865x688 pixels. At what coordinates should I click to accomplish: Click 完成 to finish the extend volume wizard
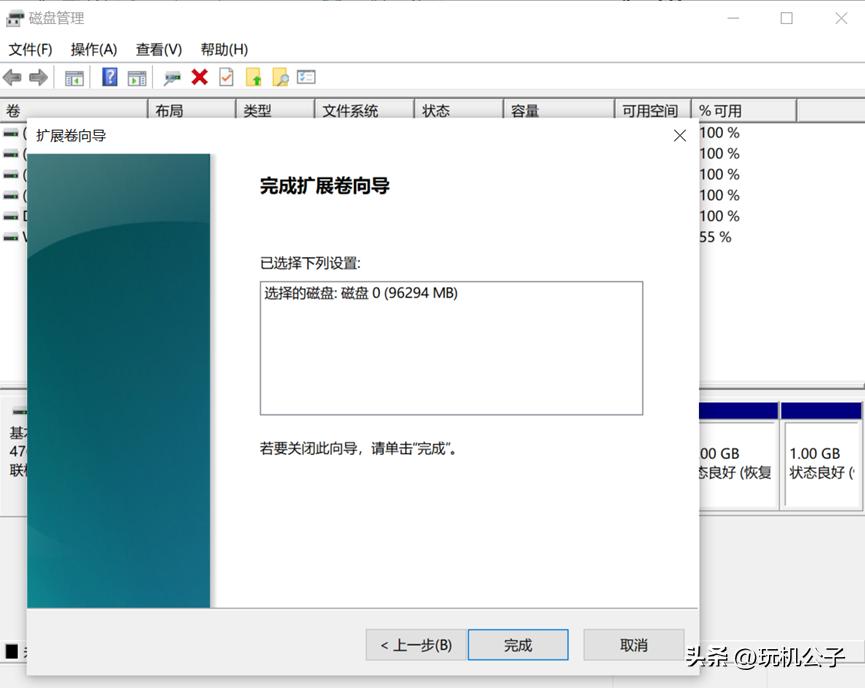click(x=517, y=645)
